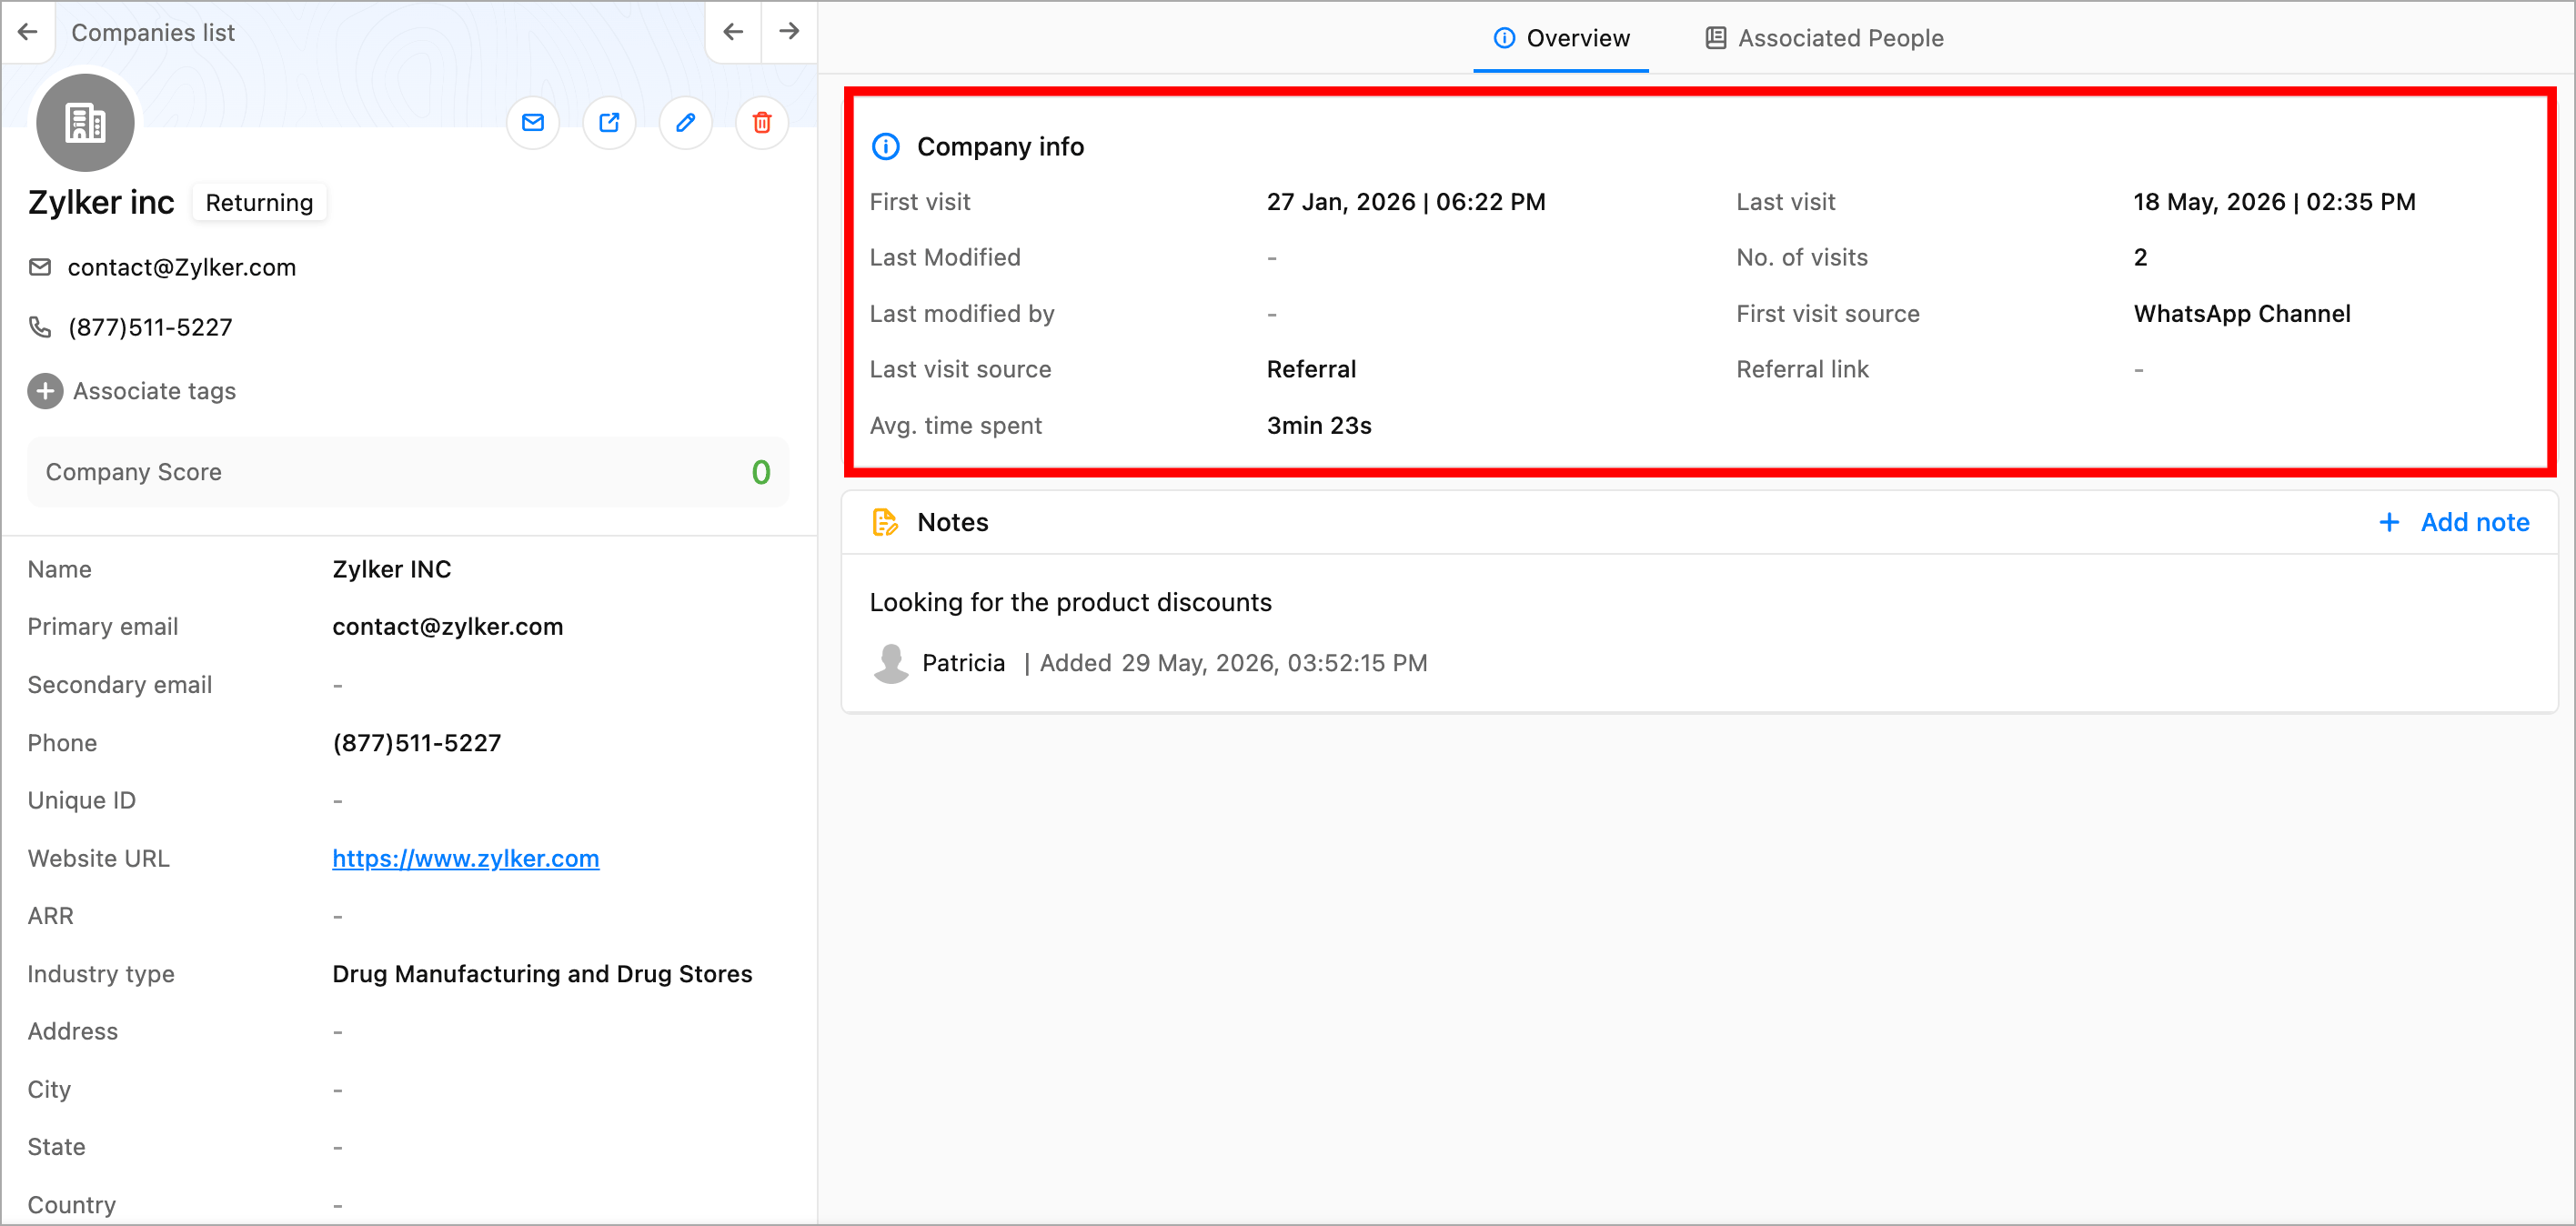Viewport: 2576px width, 1226px height.
Task: Click the Companies list breadcrumb text
Action: pos(153,33)
